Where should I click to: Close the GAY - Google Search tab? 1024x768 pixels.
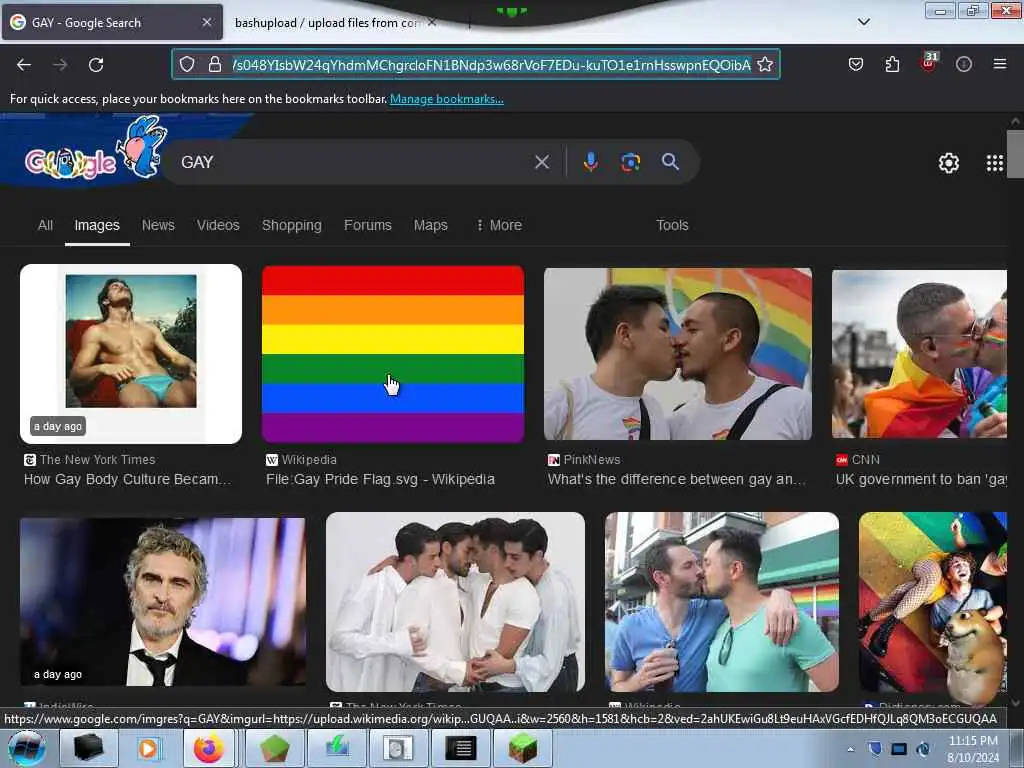click(206, 22)
